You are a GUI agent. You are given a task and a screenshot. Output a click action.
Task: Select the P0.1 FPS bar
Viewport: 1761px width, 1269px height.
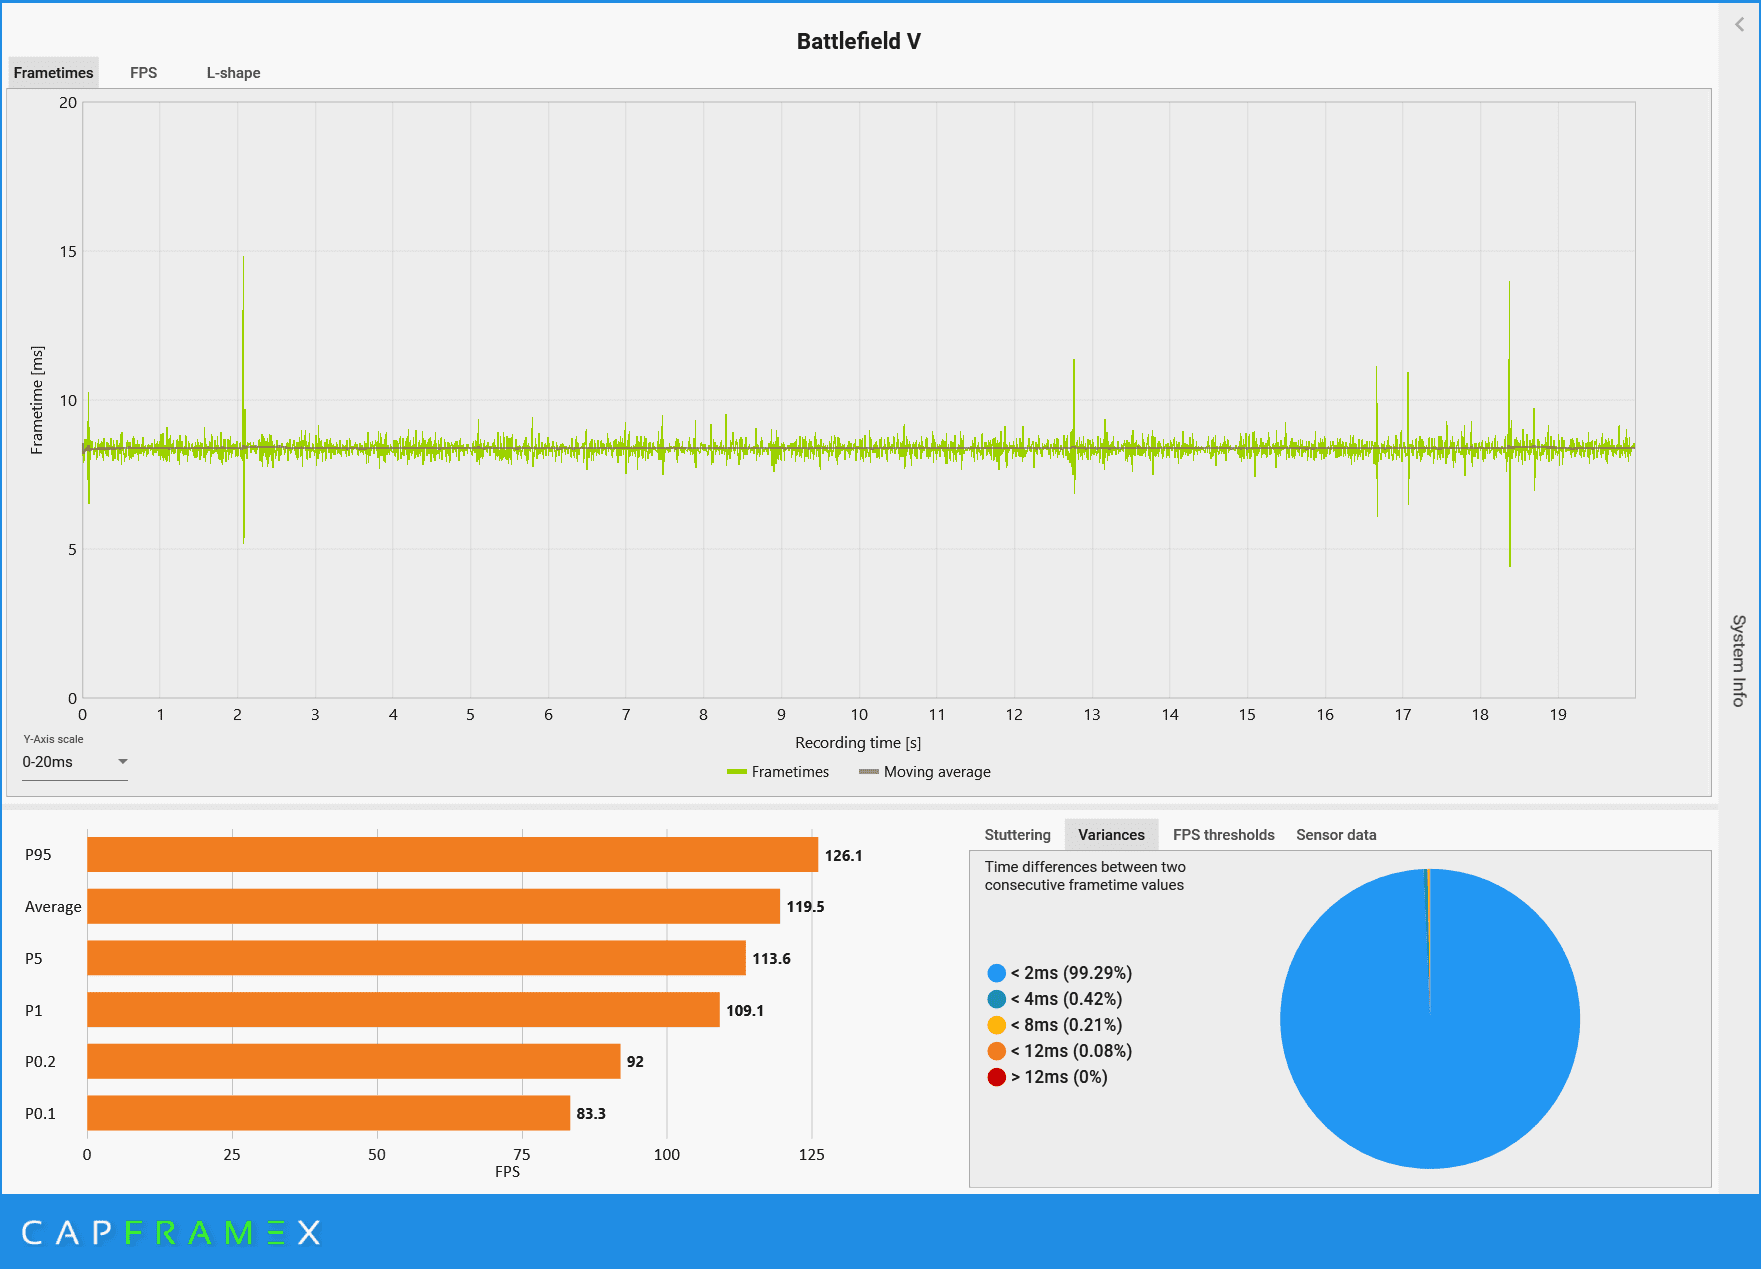click(328, 1113)
